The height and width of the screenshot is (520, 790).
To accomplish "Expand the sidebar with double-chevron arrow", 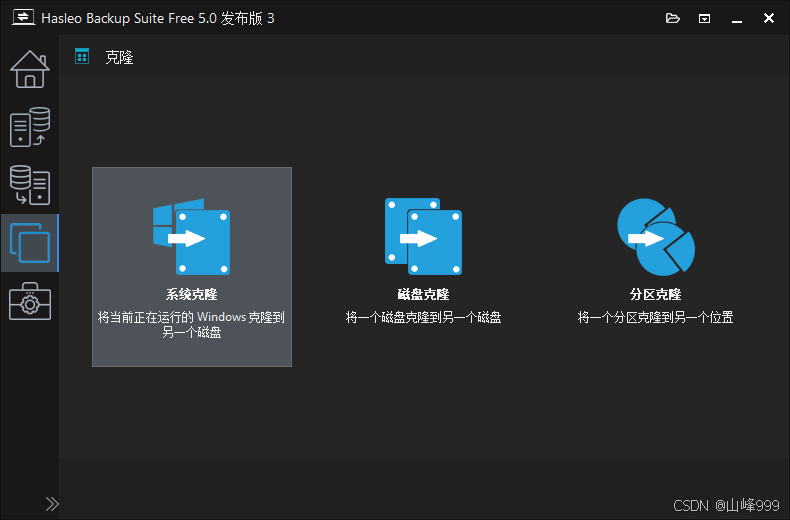I will [52, 504].
